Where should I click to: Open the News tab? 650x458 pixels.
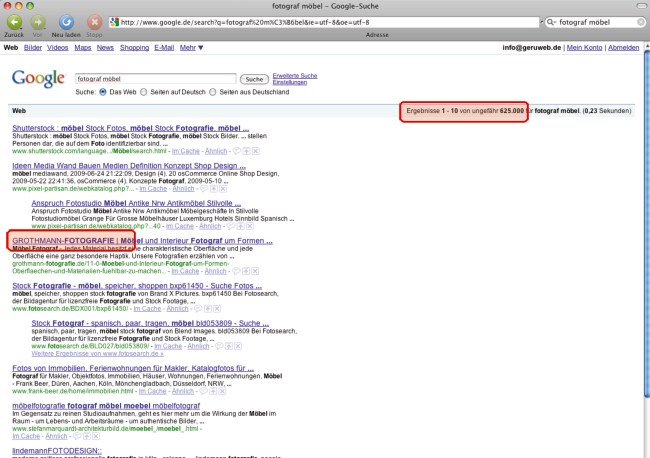(x=105, y=48)
